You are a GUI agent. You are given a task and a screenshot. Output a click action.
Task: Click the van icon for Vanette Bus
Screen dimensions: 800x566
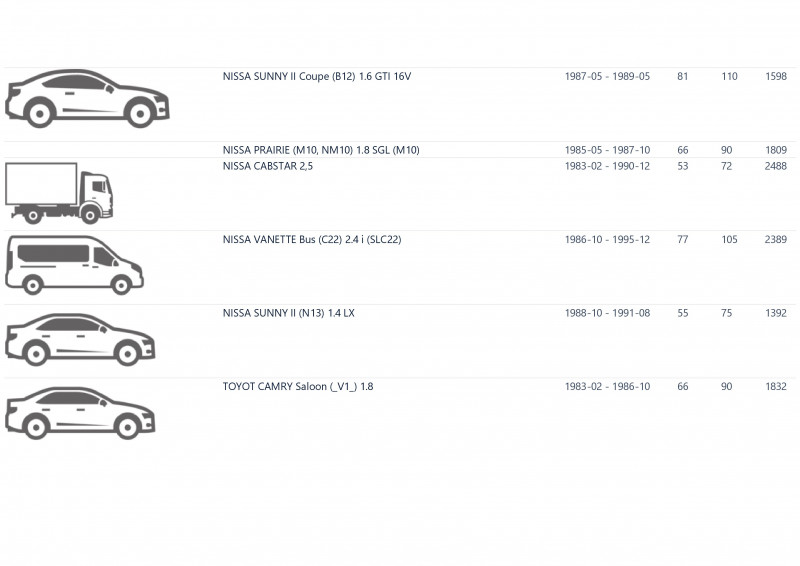point(74,265)
